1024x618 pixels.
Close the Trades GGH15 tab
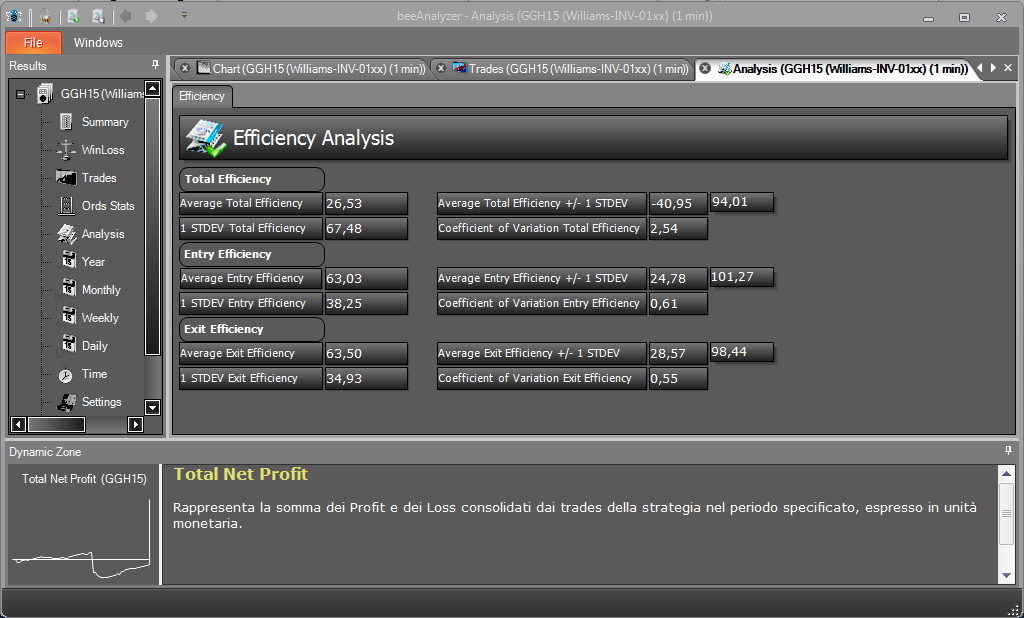pyautogui.click(x=441, y=68)
